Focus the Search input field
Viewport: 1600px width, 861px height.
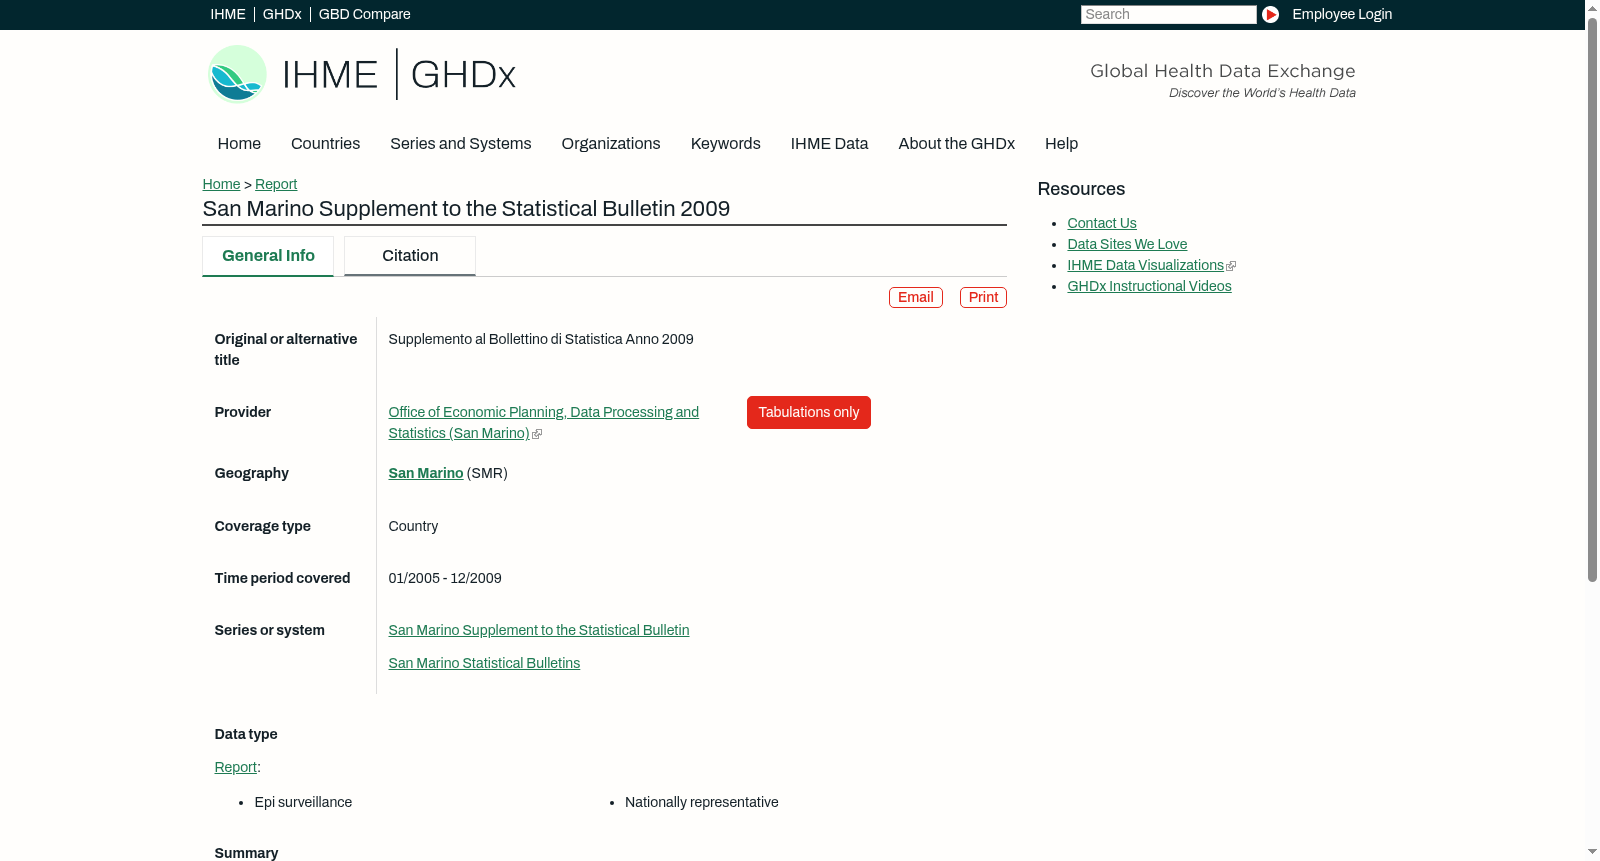[1168, 14]
